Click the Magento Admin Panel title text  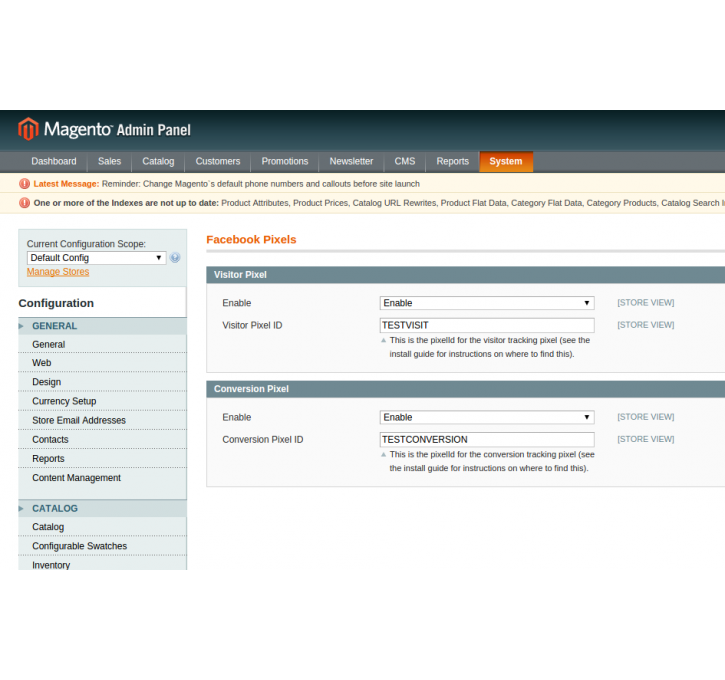tap(117, 129)
